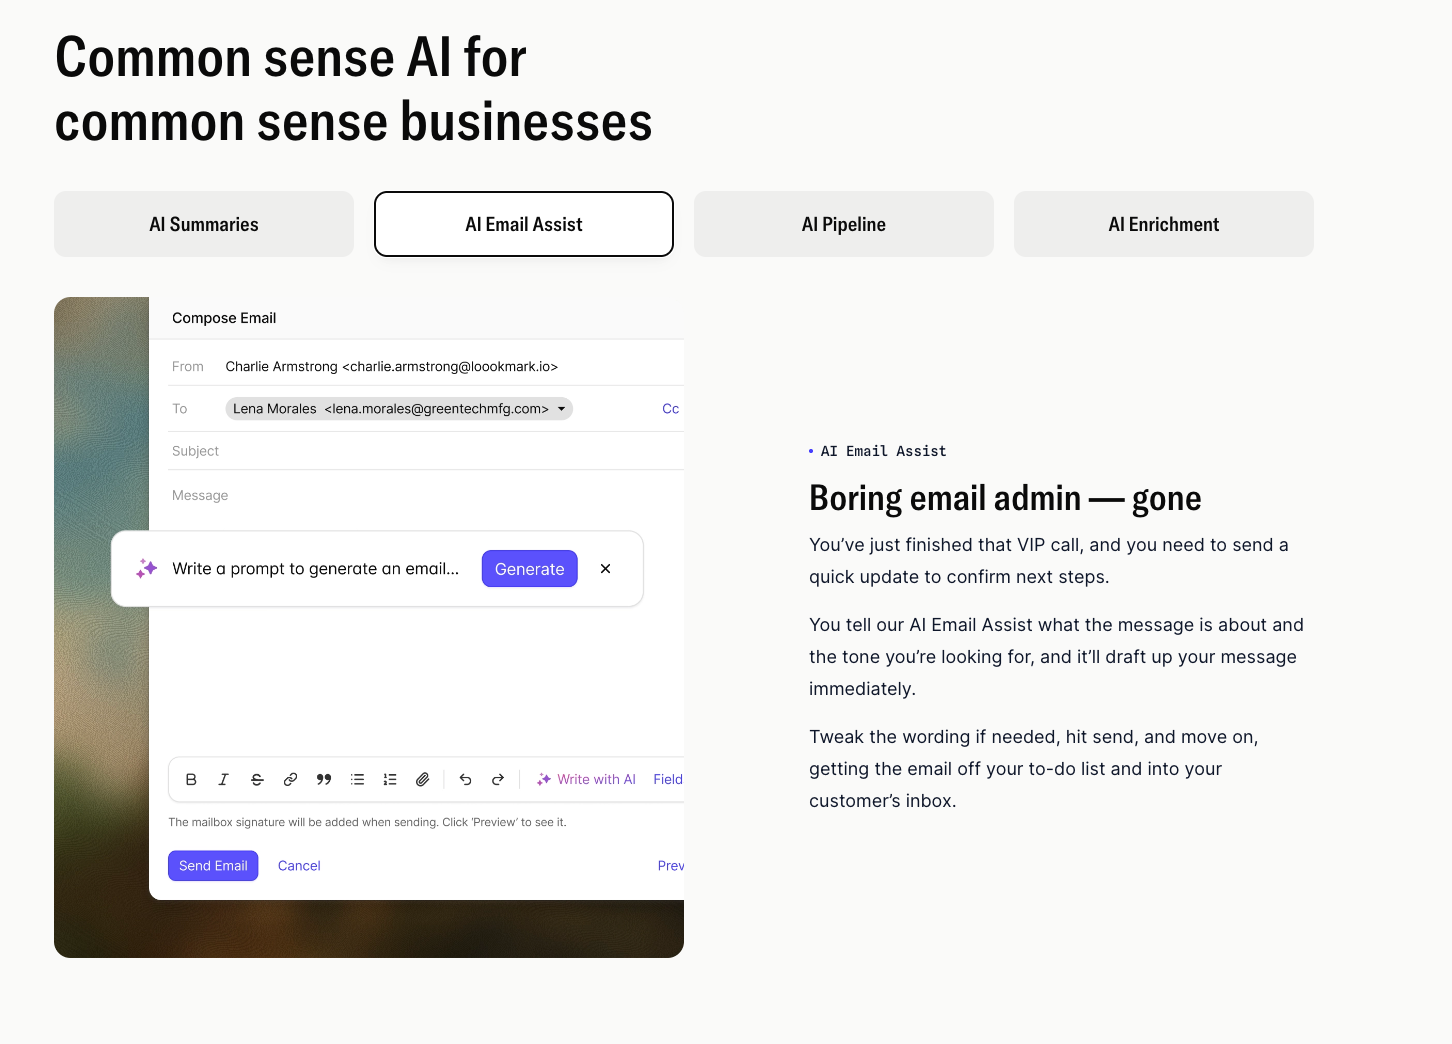Add Cc recipients
The width and height of the screenshot is (1452, 1044).
coord(670,408)
